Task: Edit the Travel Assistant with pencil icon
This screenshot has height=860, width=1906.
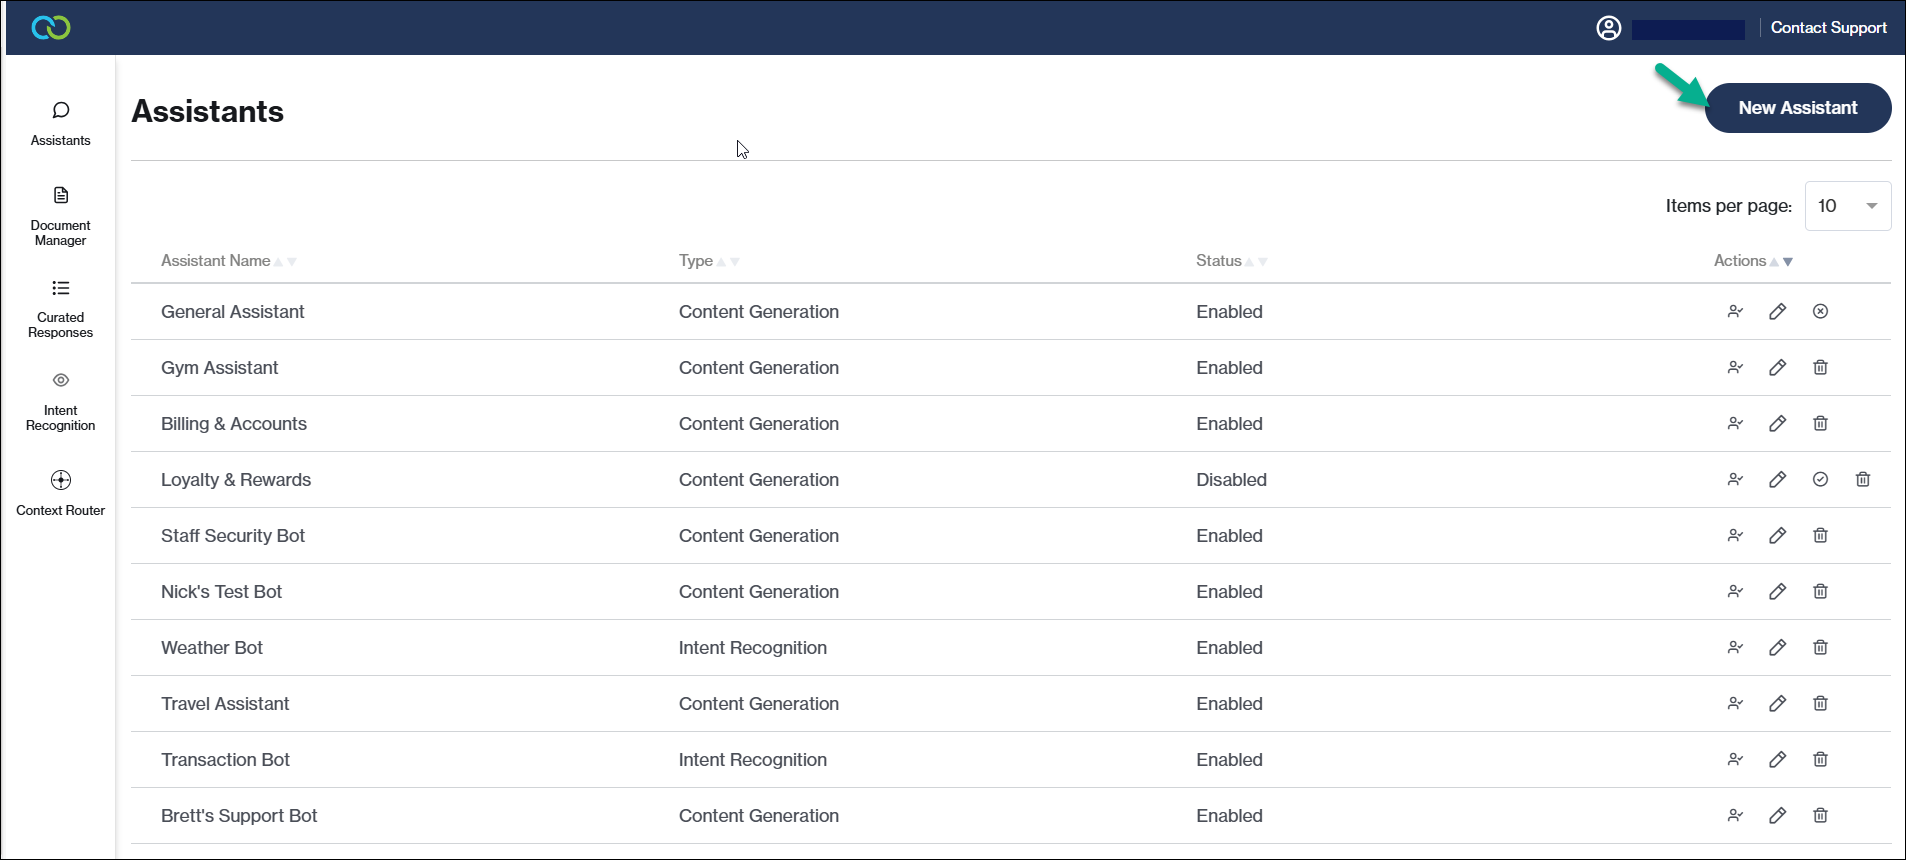Action: tap(1777, 704)
